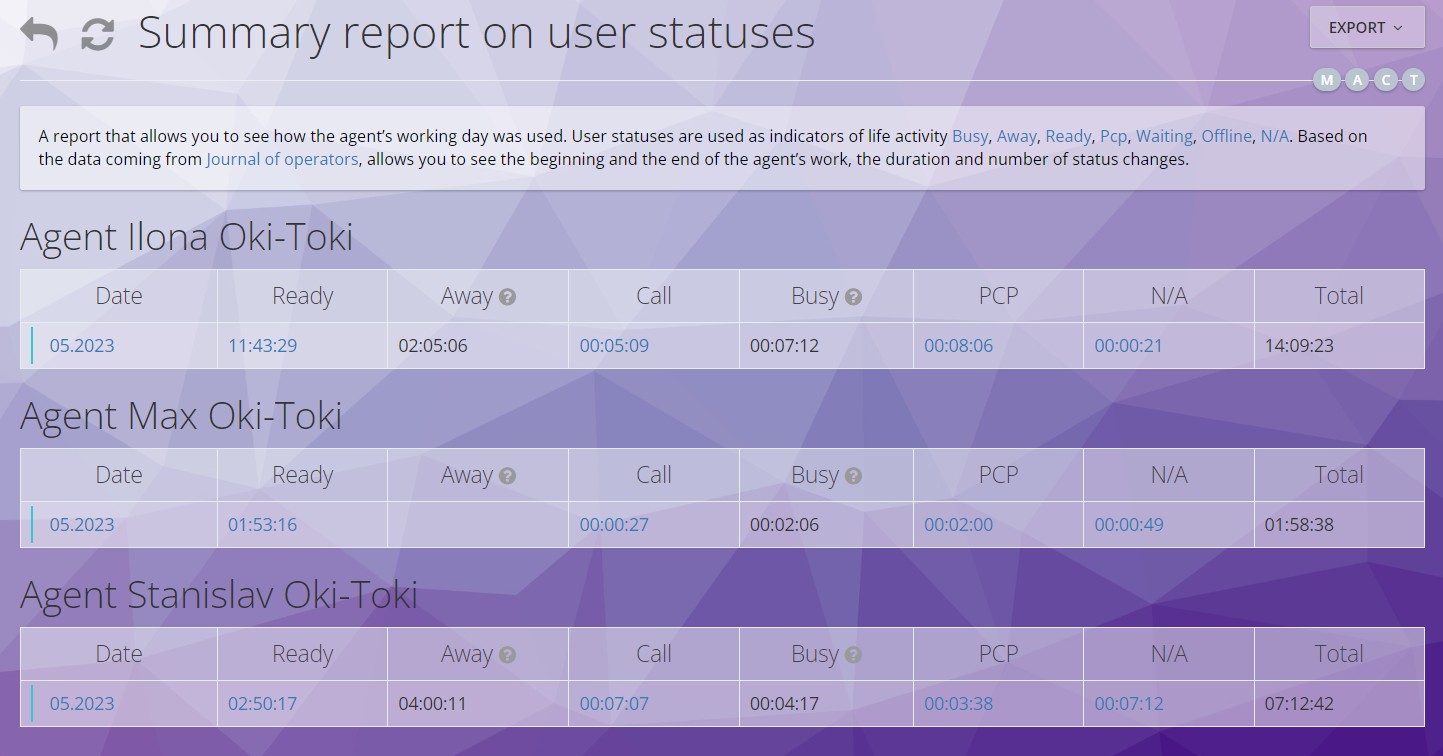Click Away help icon in Ilona's table
1443x756 pixels.
507,297
